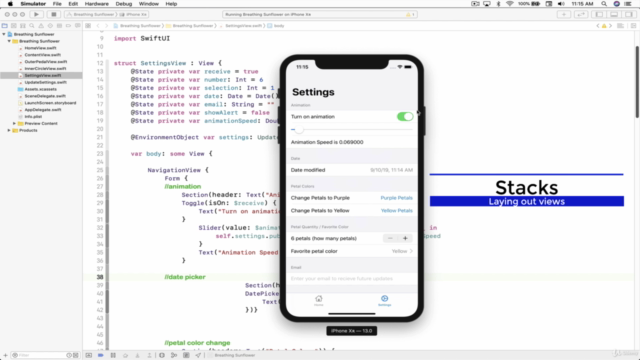The width and height of the screenshot is (640, 360).
Task: Open the debug view hierarchy icon
Action: (162, 355)
